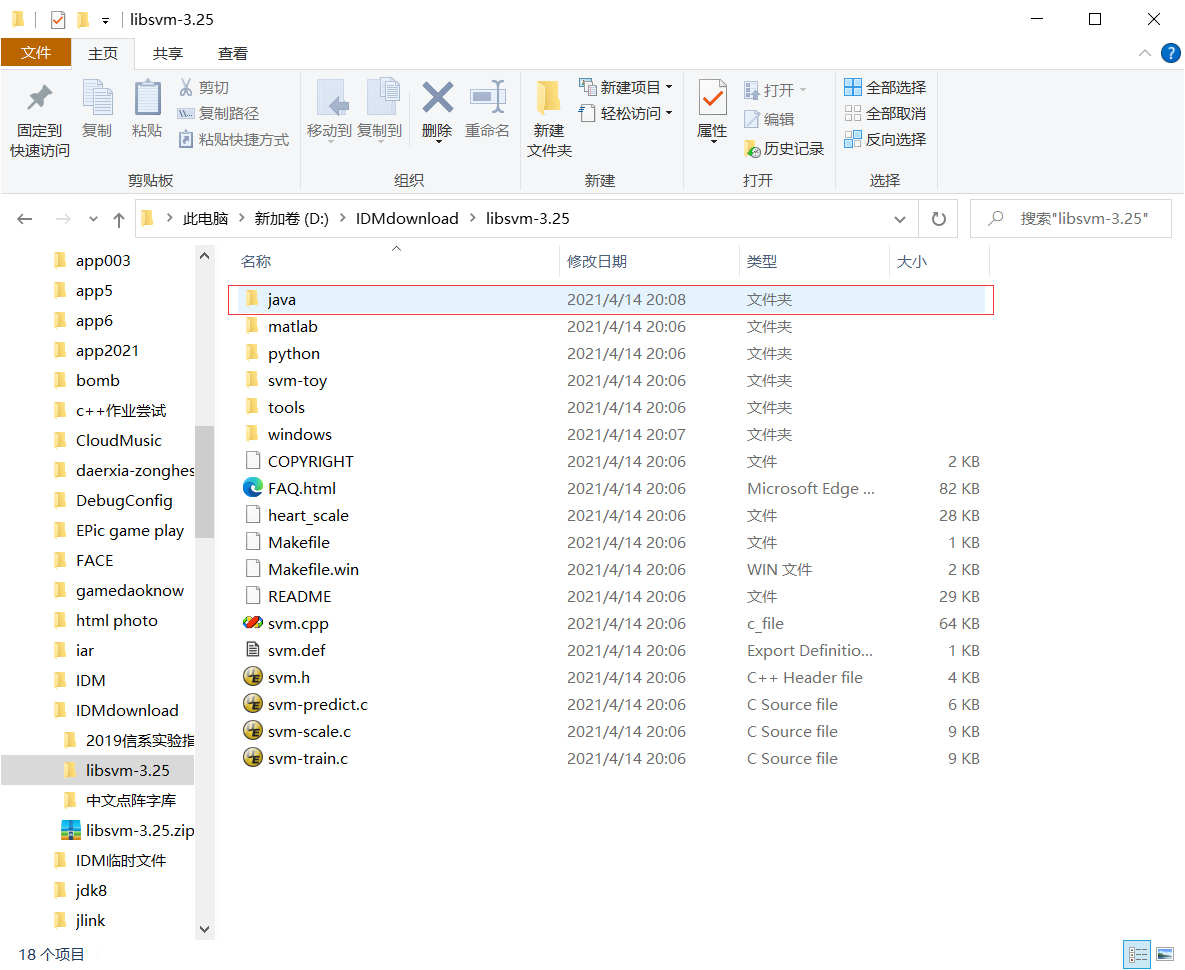
Task: Sort by Date Modified (修改日期) header
Action: (x=649, y=261)
